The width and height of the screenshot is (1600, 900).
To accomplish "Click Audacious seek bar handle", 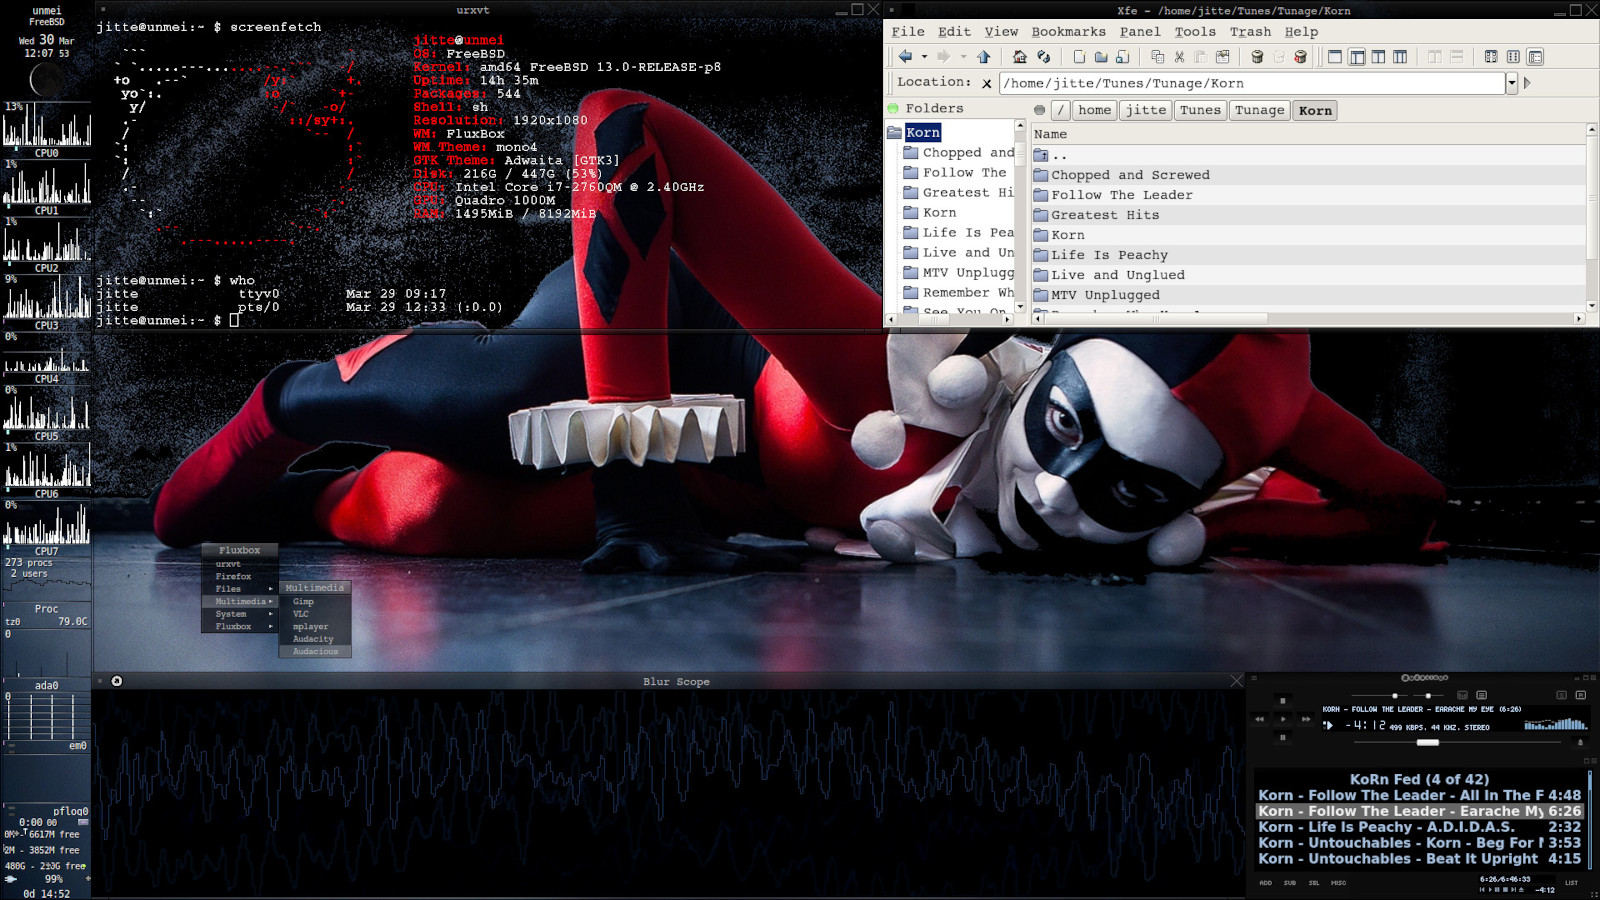I will tap(1428, 742).
